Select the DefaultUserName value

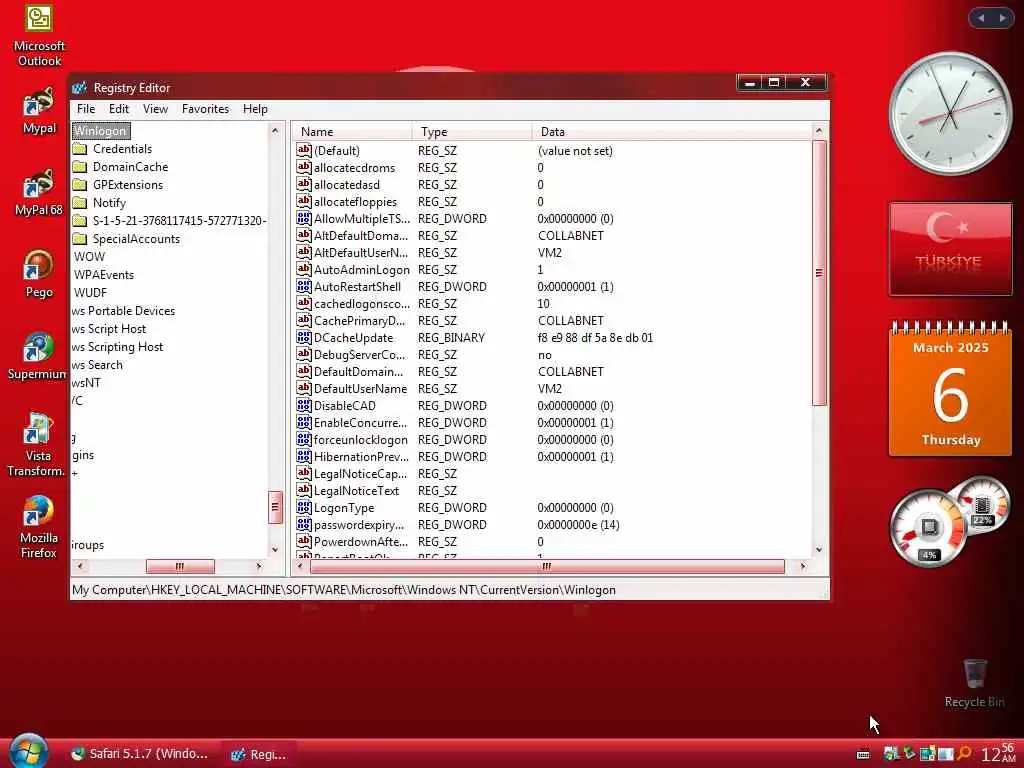click(x=360, y=389)
